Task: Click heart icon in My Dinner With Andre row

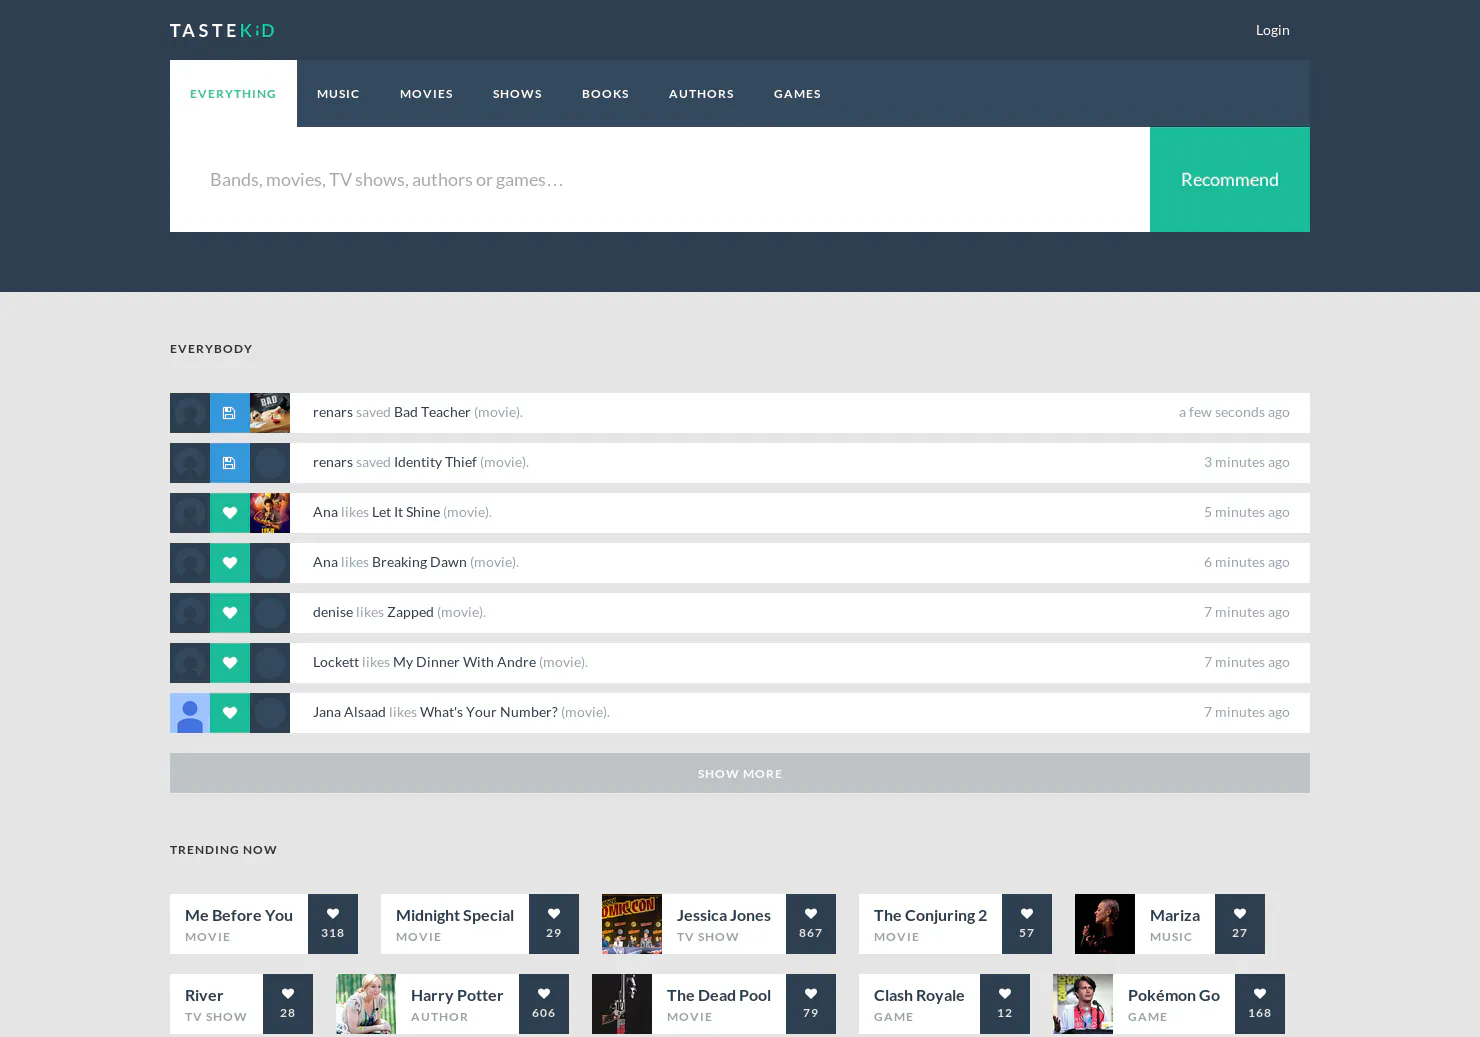Action: 230,663
